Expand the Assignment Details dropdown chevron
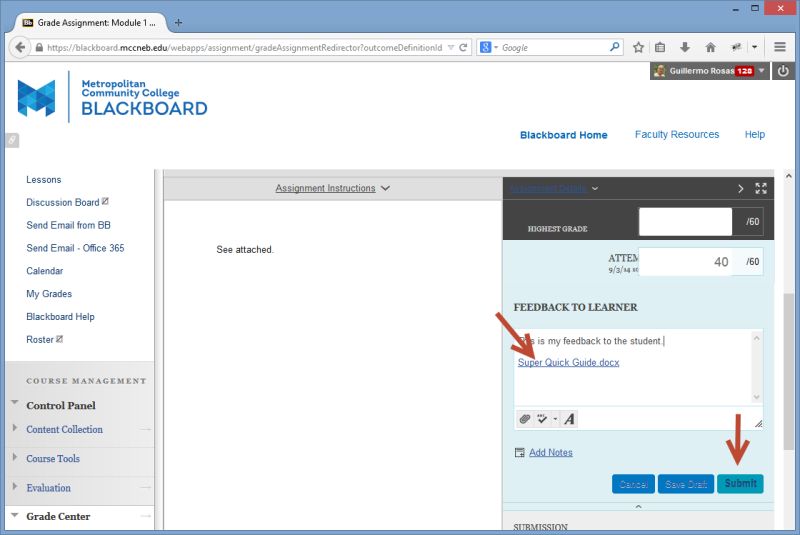The width and height of the screenshot is (800, 535). (595, 189)
